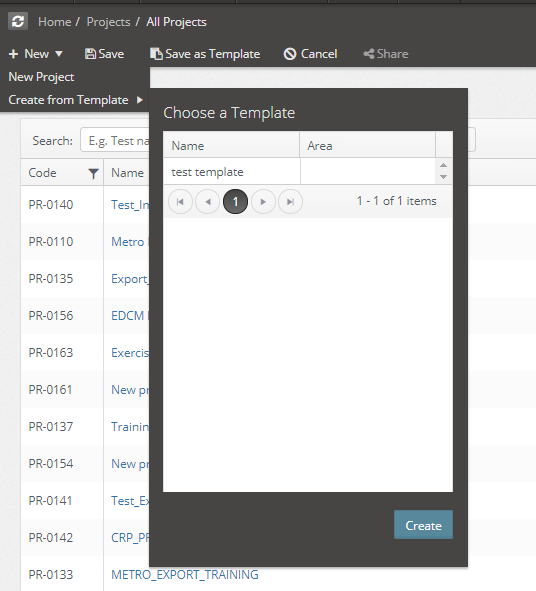536x591 pixels.
Task: Open the Test_Ex project link in row PR-0141
Action: [130, 501]
